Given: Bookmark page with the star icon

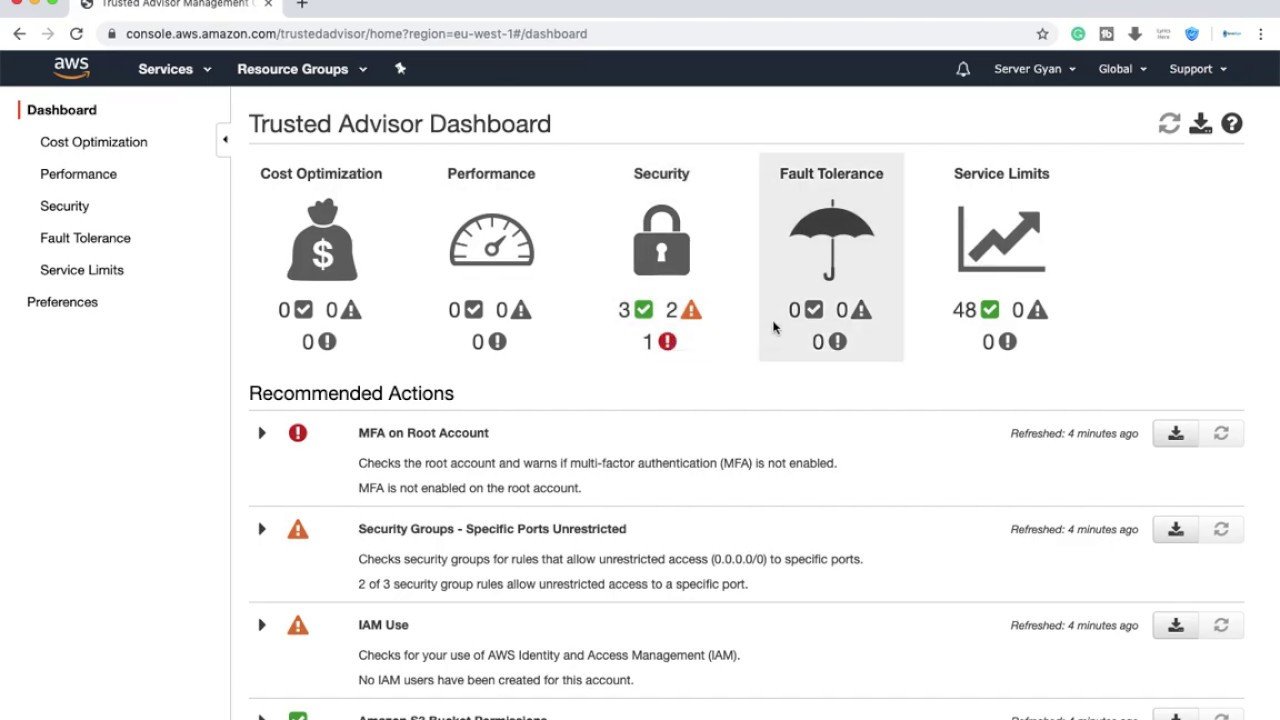Looking at the screenshot, I should coord(1042,34).
